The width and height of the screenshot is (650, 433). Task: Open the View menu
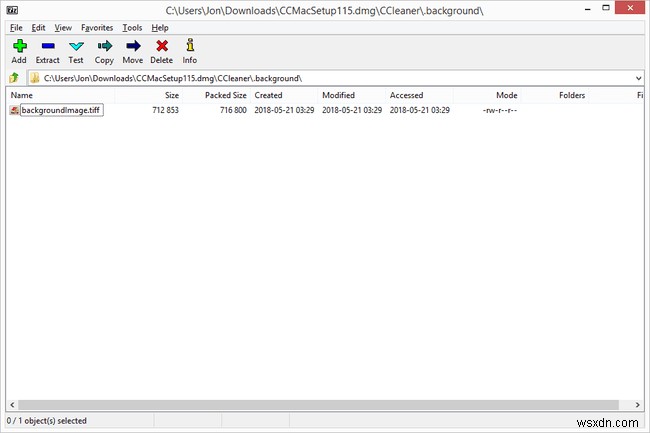pos(63,28)
